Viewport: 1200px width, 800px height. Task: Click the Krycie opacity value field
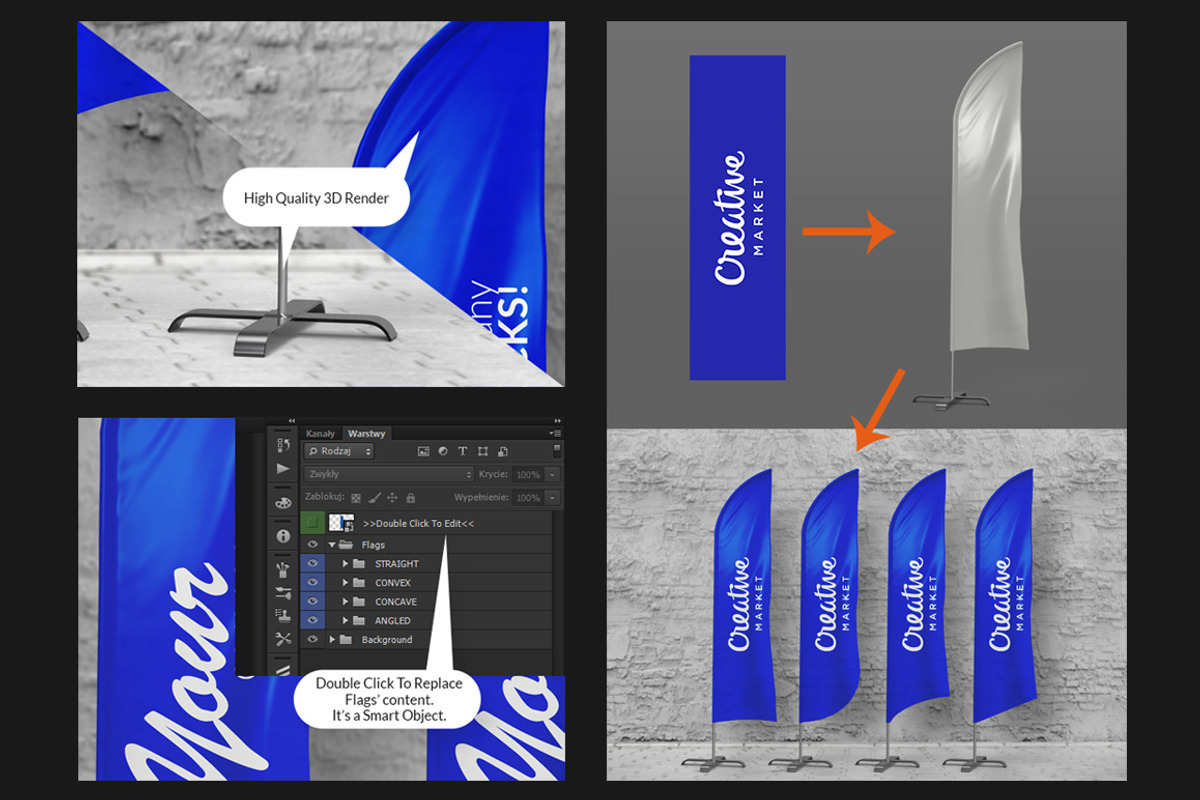point(529,475)
